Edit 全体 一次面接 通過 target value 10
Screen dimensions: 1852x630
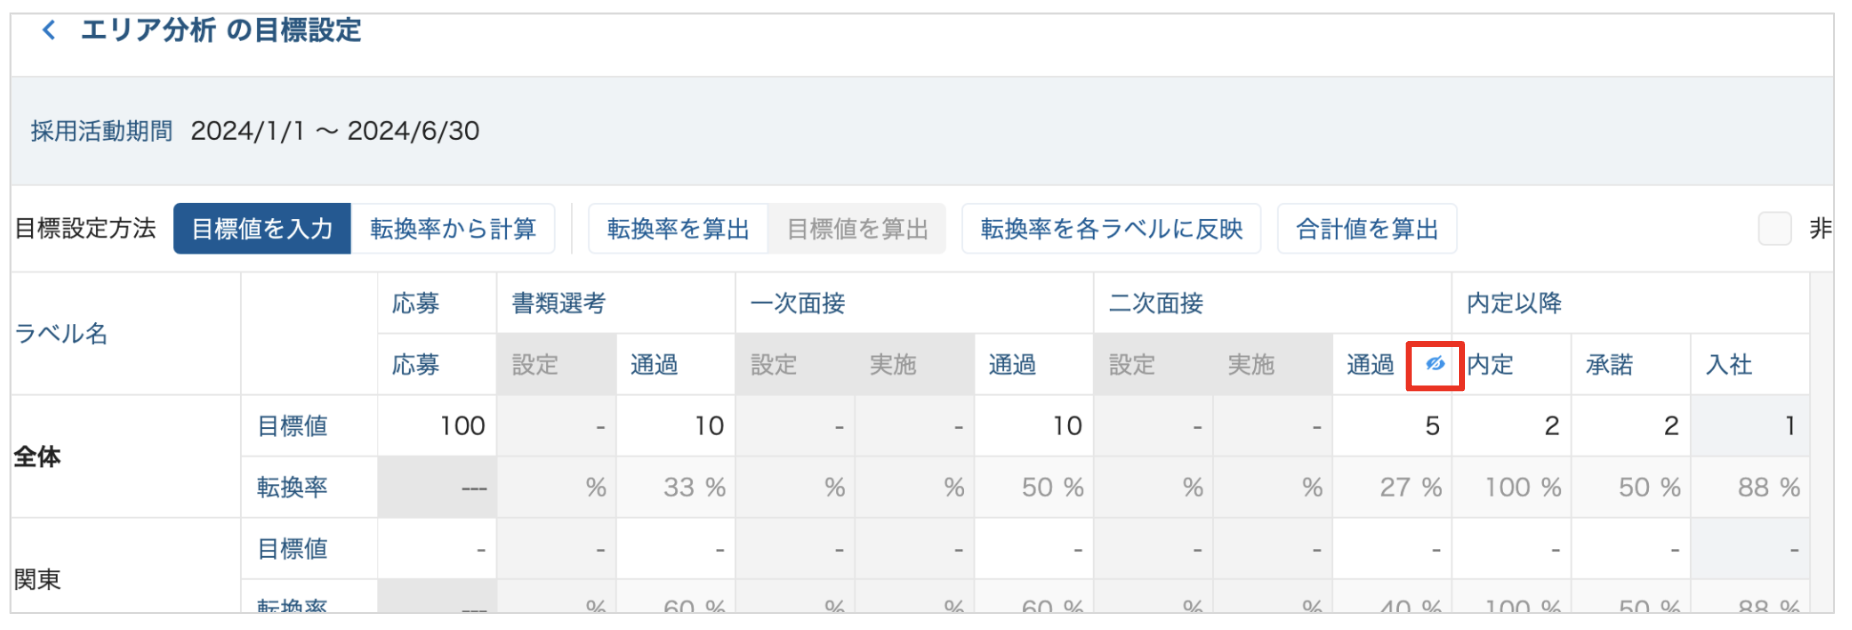[x=1033, y=426]
